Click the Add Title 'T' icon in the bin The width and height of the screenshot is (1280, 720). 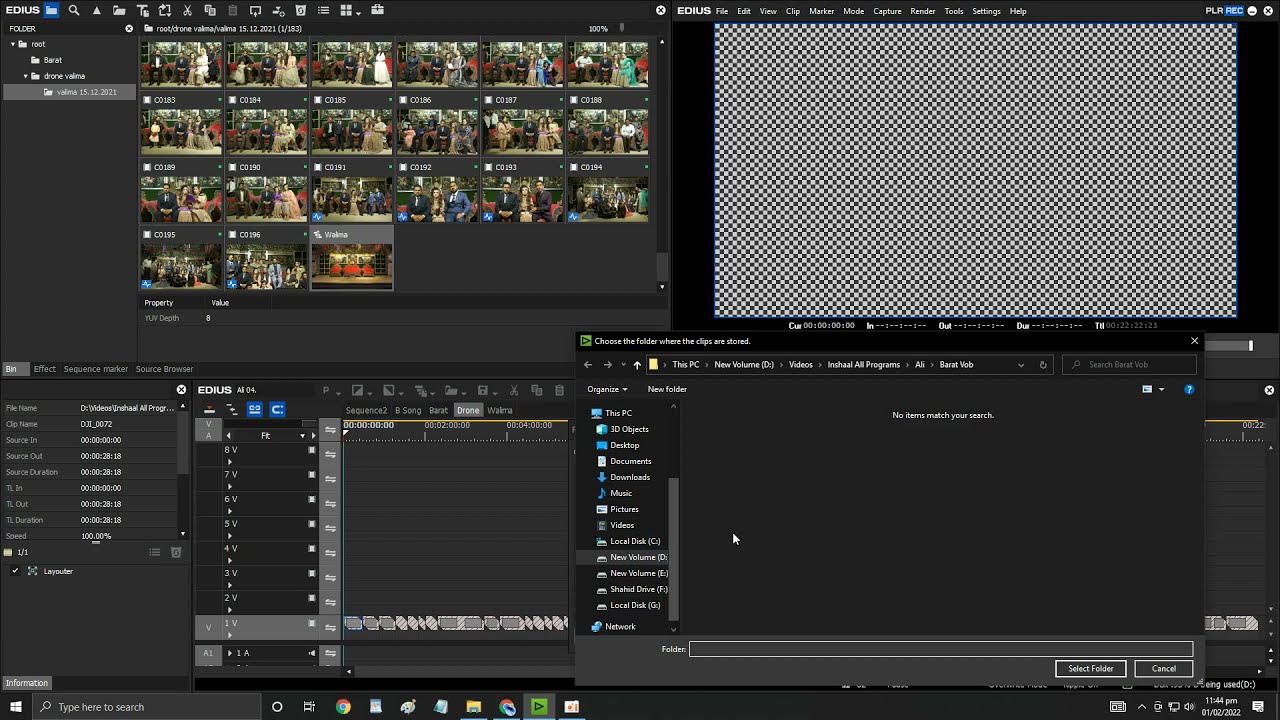click(142, 10)
